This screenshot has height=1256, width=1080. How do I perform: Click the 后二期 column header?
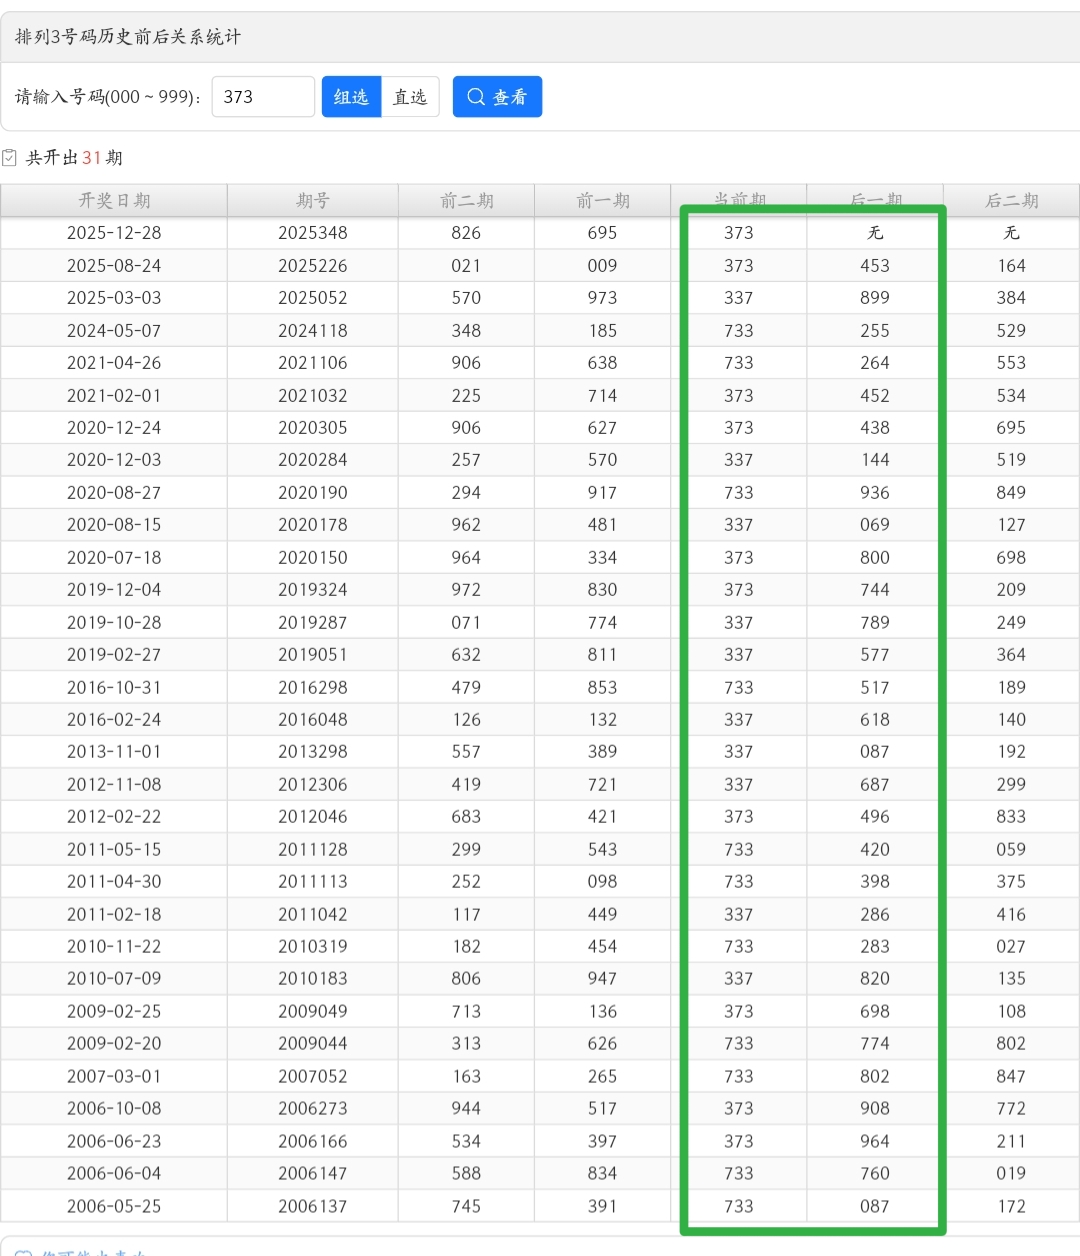tap(1011, 201)
